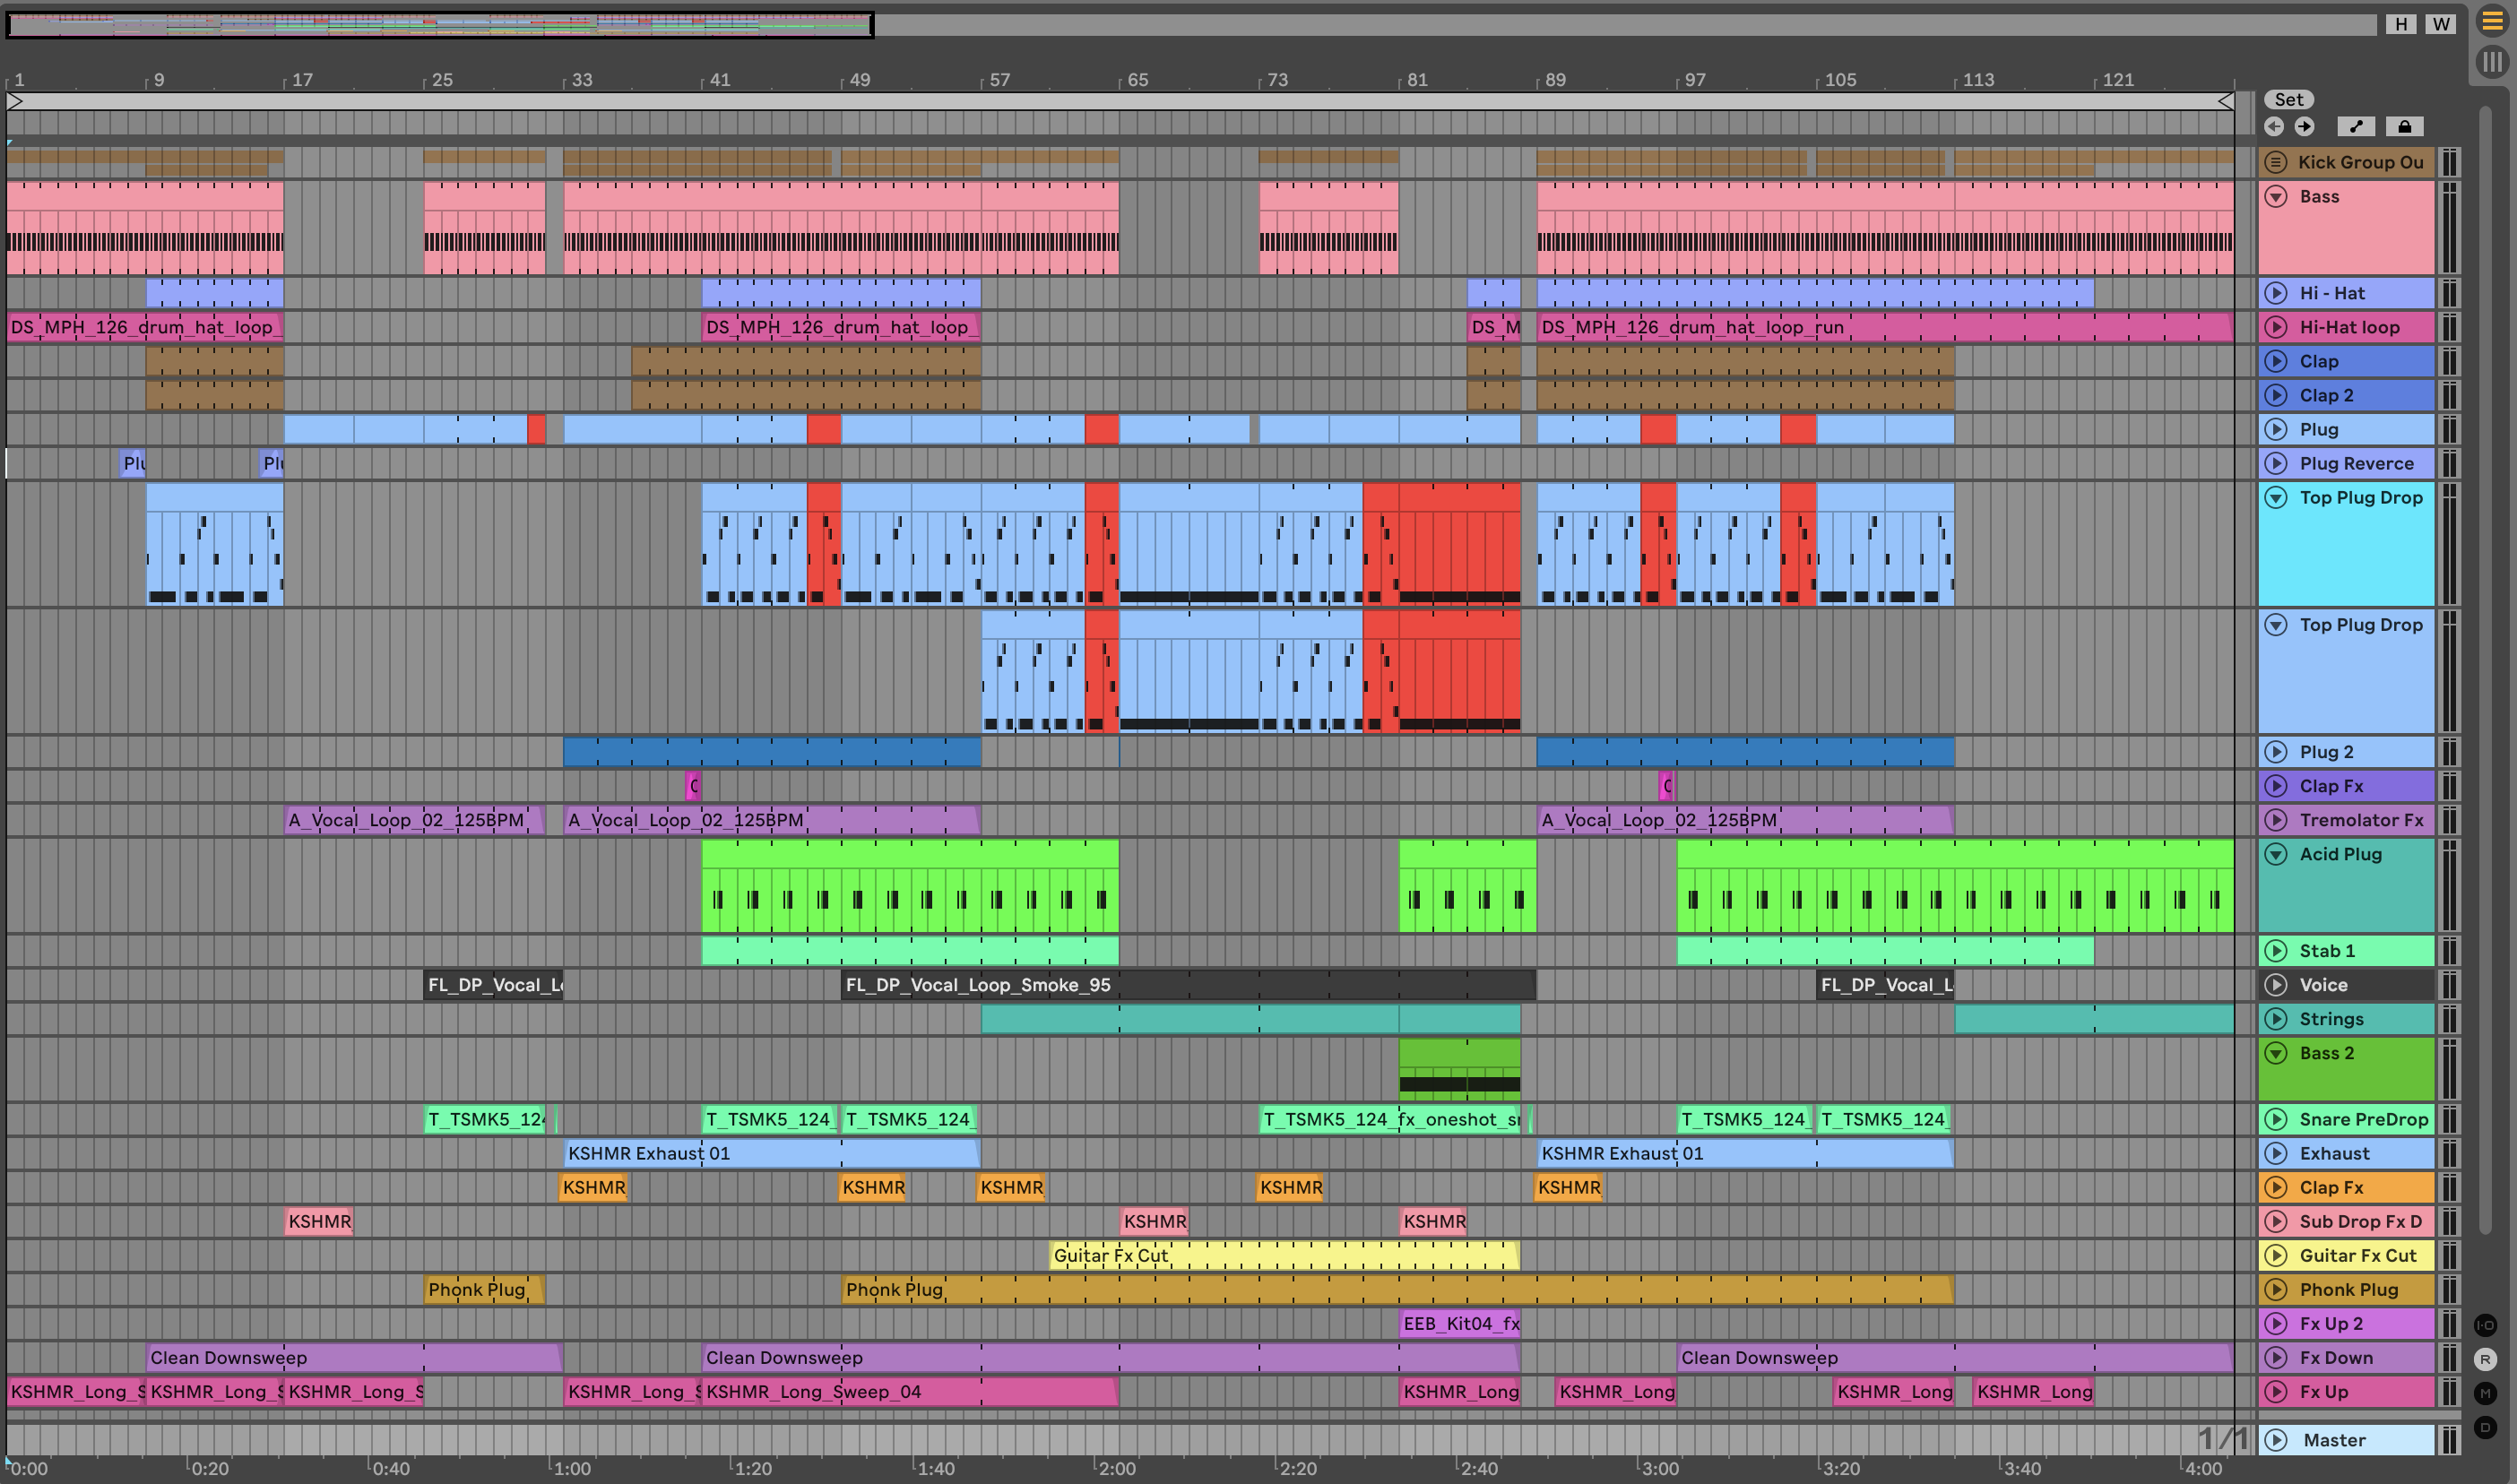Viewport: 2517px width, 1484px height.
Task: Jump to previous locator arrow button
Action: (2274, 126)
